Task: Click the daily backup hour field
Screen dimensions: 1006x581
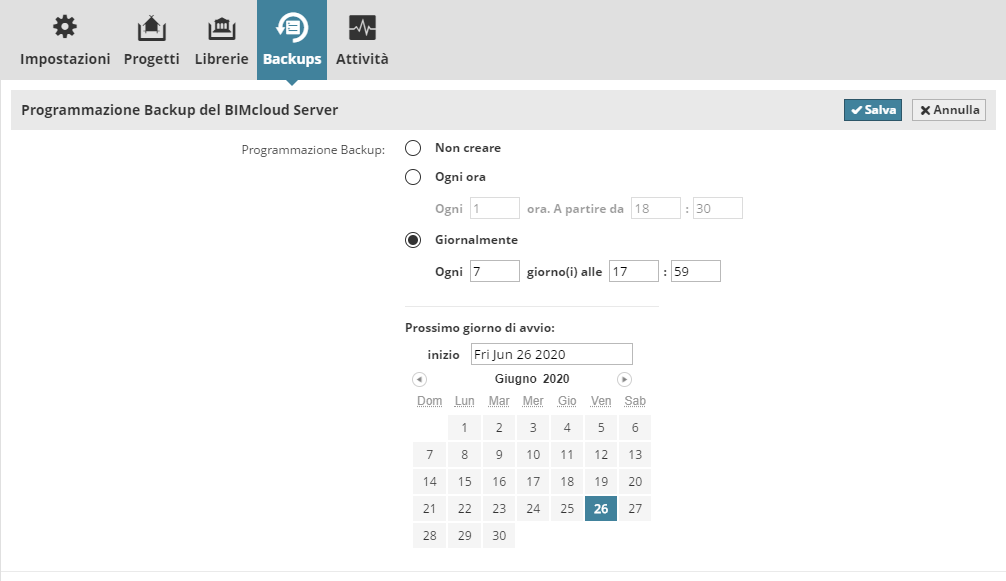Action: pyautogui.click(x=634, y=271)
